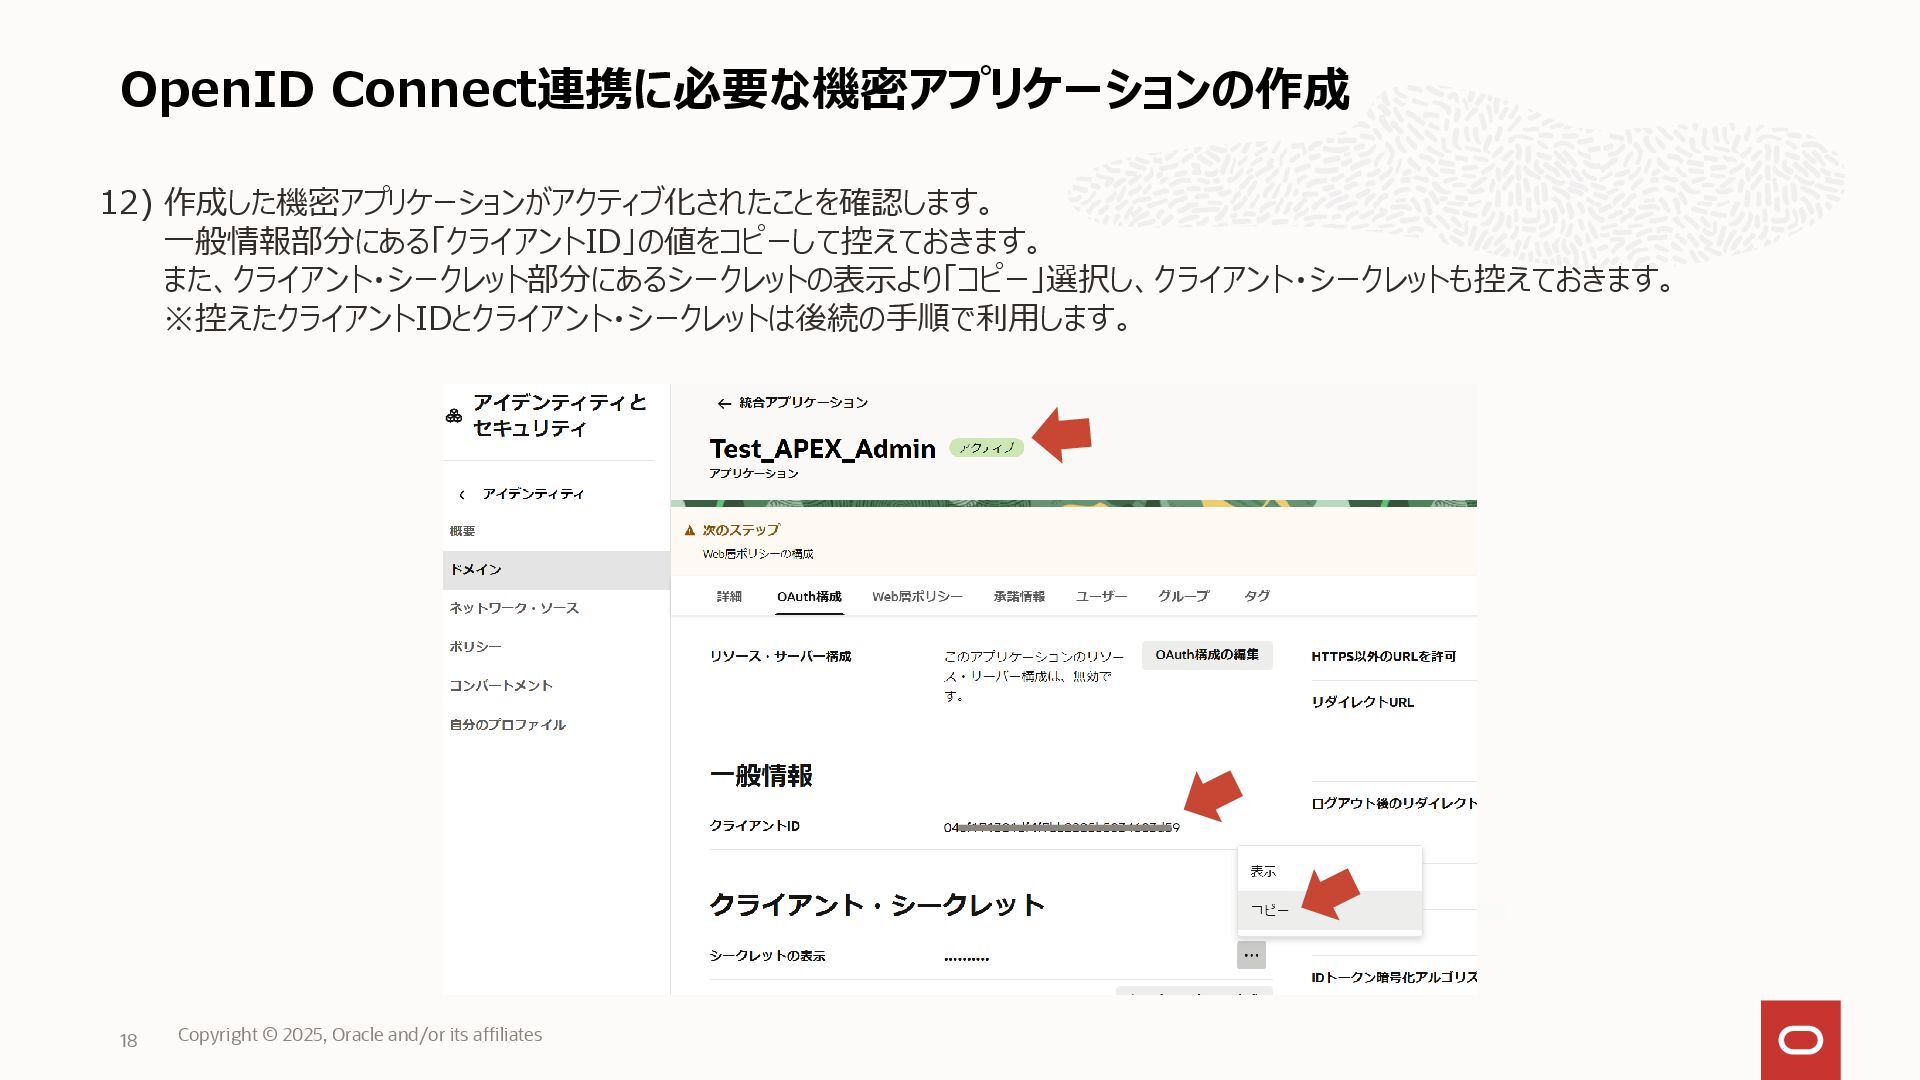
Task: Select the タグ tab
Action: point(1257,596)
